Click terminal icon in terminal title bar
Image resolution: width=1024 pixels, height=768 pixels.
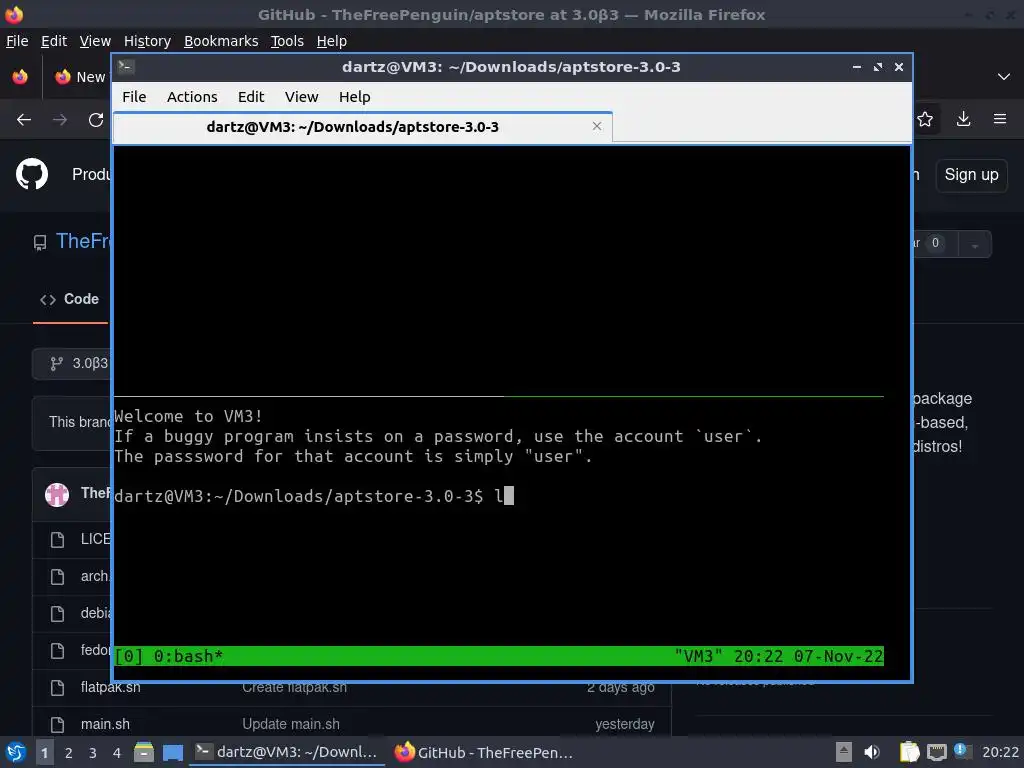click(126, 67)
